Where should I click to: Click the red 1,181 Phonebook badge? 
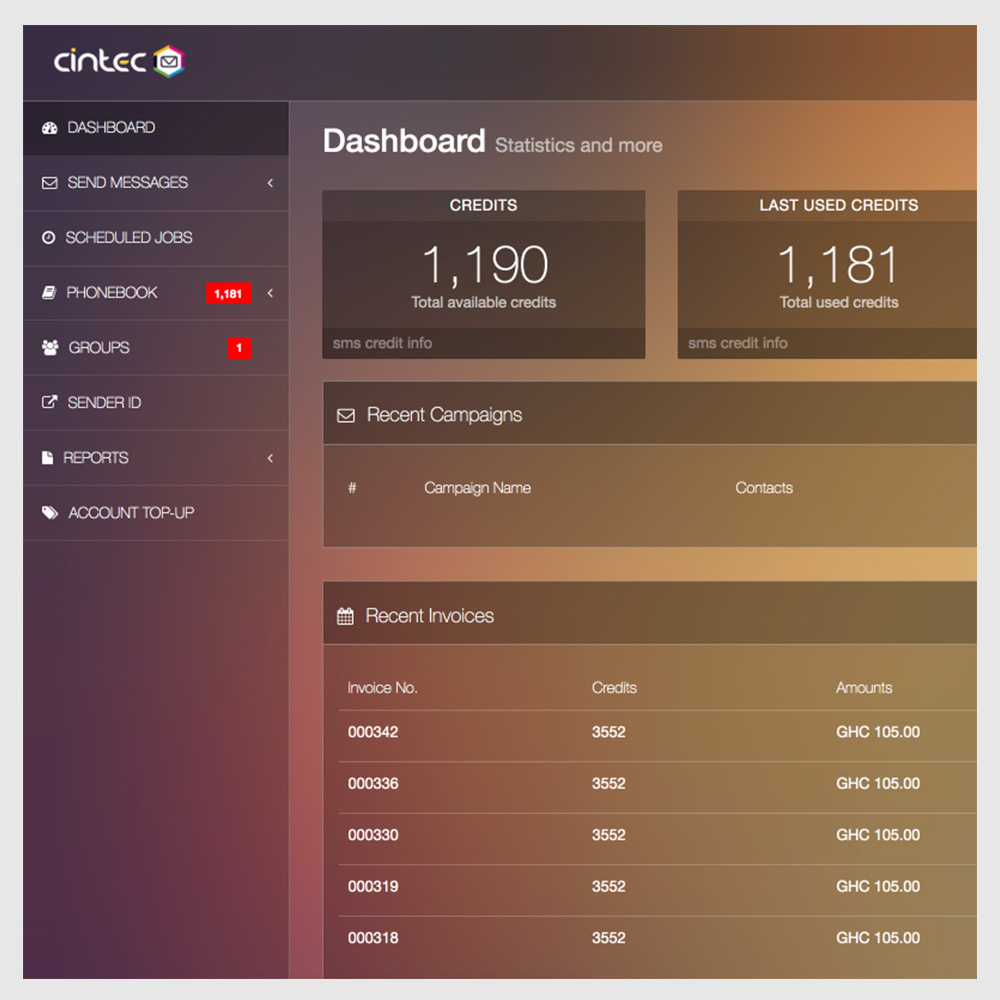228,294
